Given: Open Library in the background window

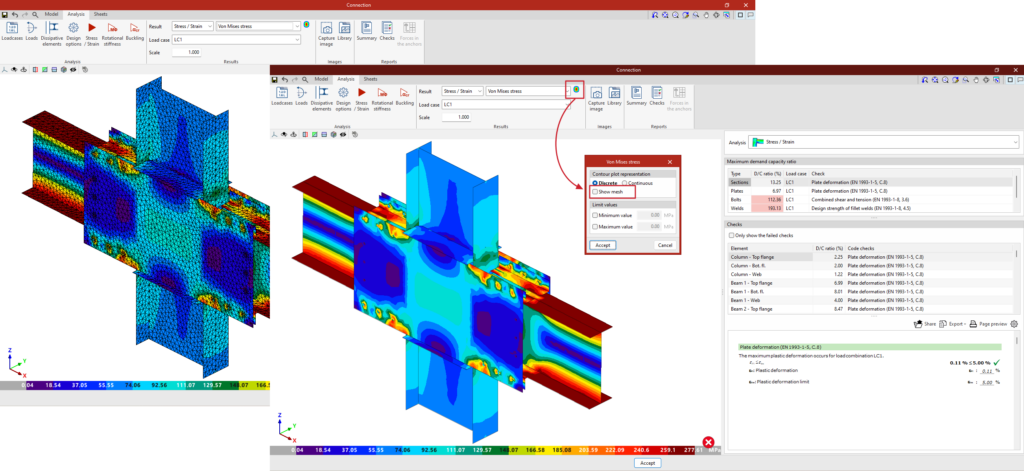Looking at the screenshot, I should coord(345,31).
